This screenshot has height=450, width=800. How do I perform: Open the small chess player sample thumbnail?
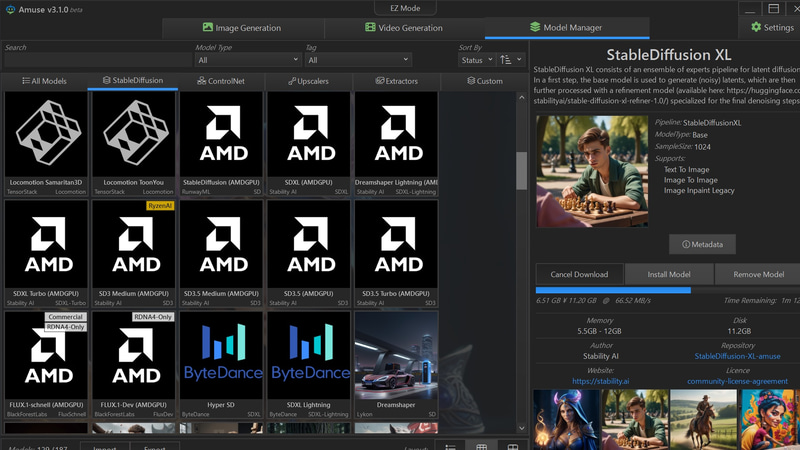click(x=635, y=420)
